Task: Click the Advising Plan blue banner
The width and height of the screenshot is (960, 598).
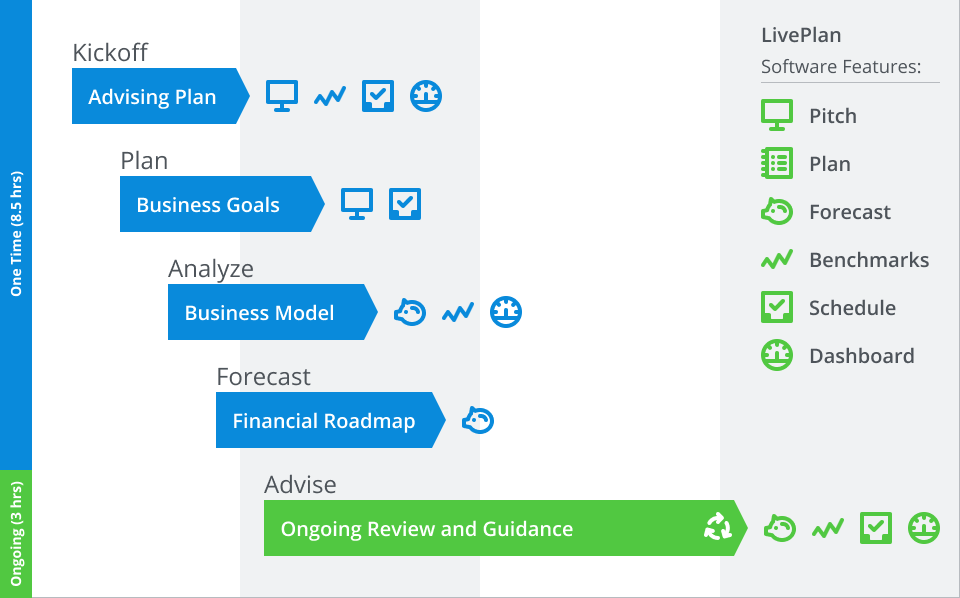Action: [x=153, y=97]
